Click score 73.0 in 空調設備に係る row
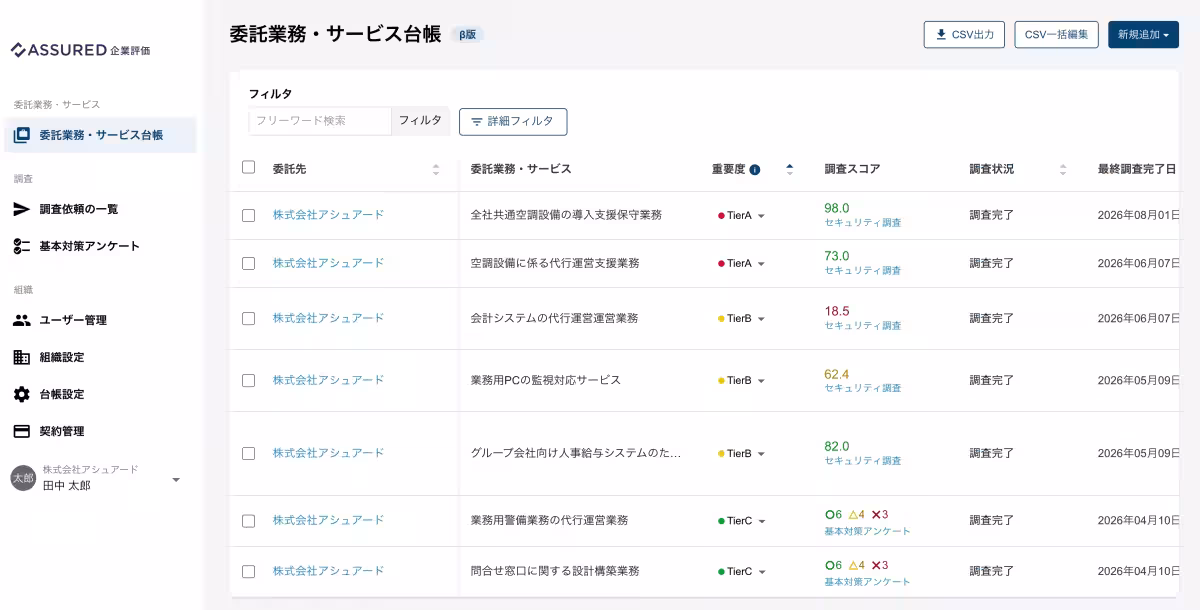This screenshot has width=1200, height=610. (837, 256)
